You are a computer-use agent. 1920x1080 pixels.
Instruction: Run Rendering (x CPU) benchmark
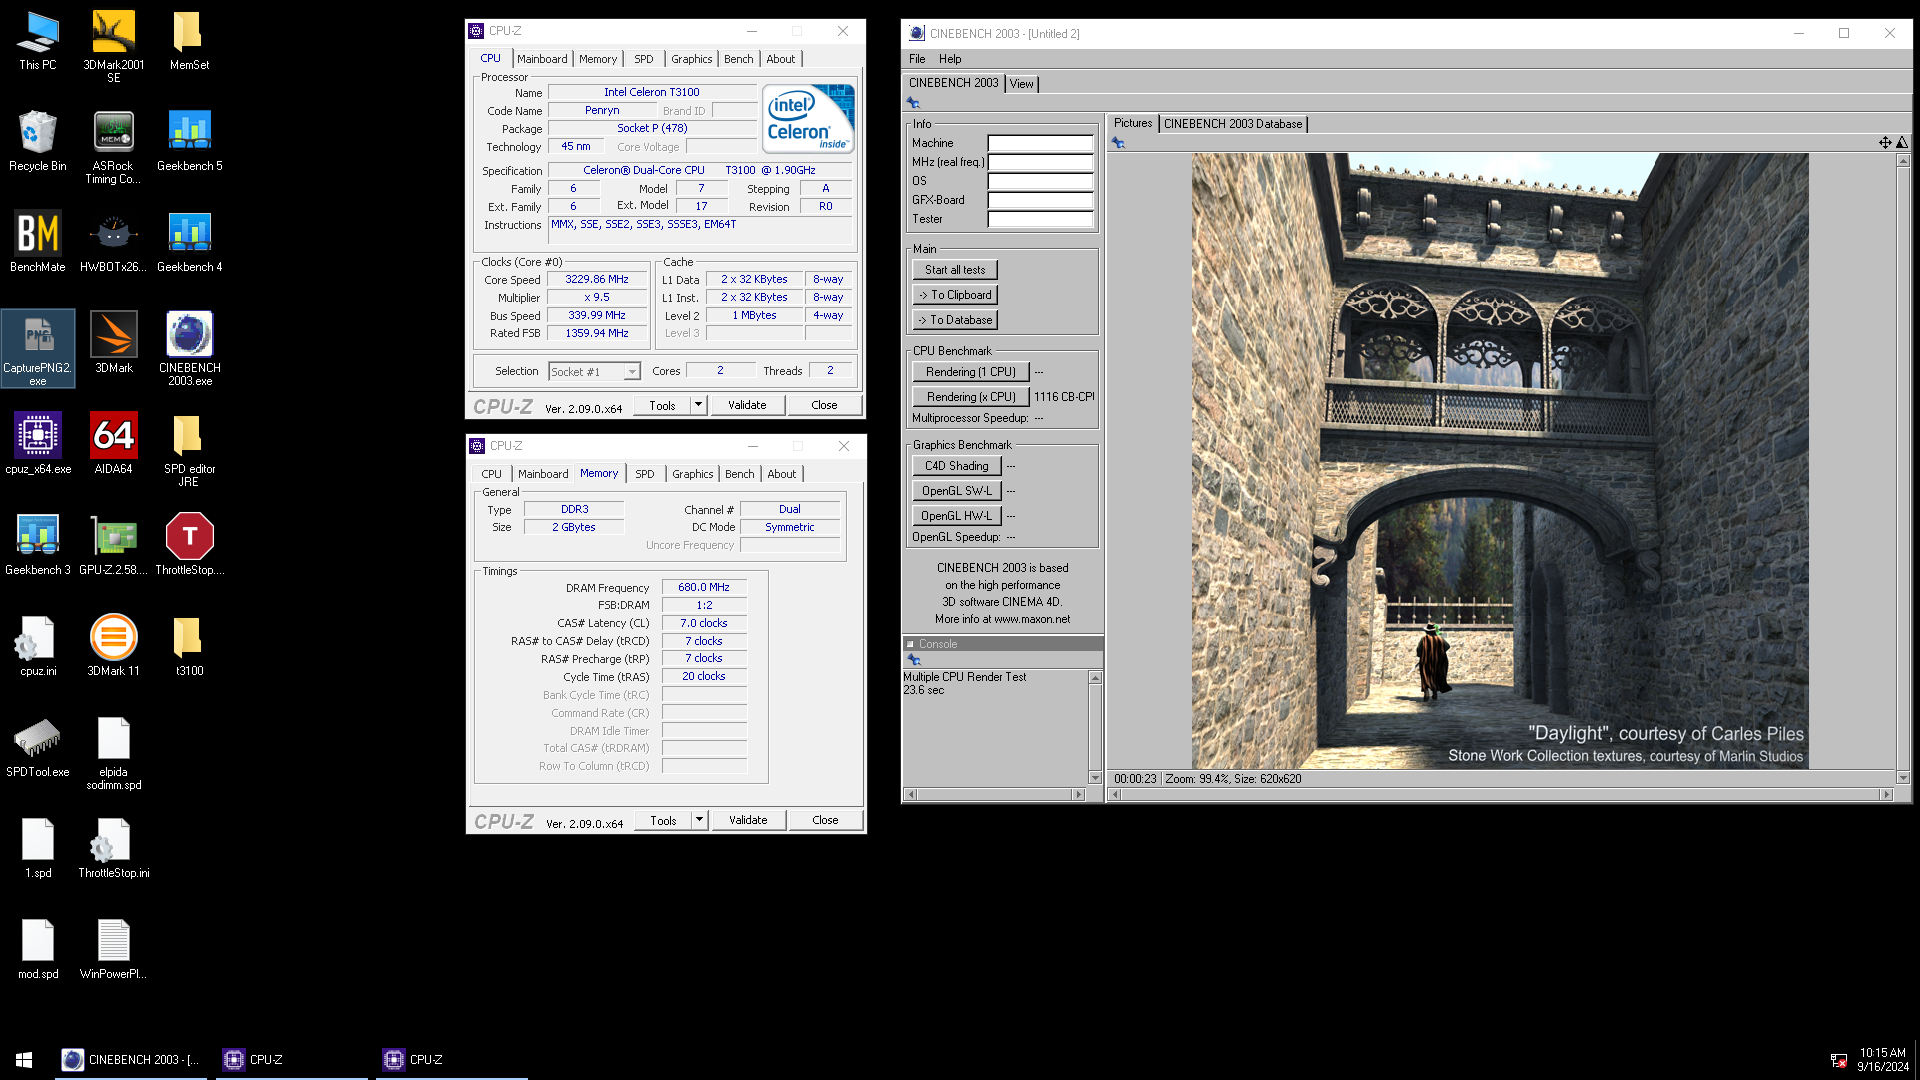[x=971, y=397]
